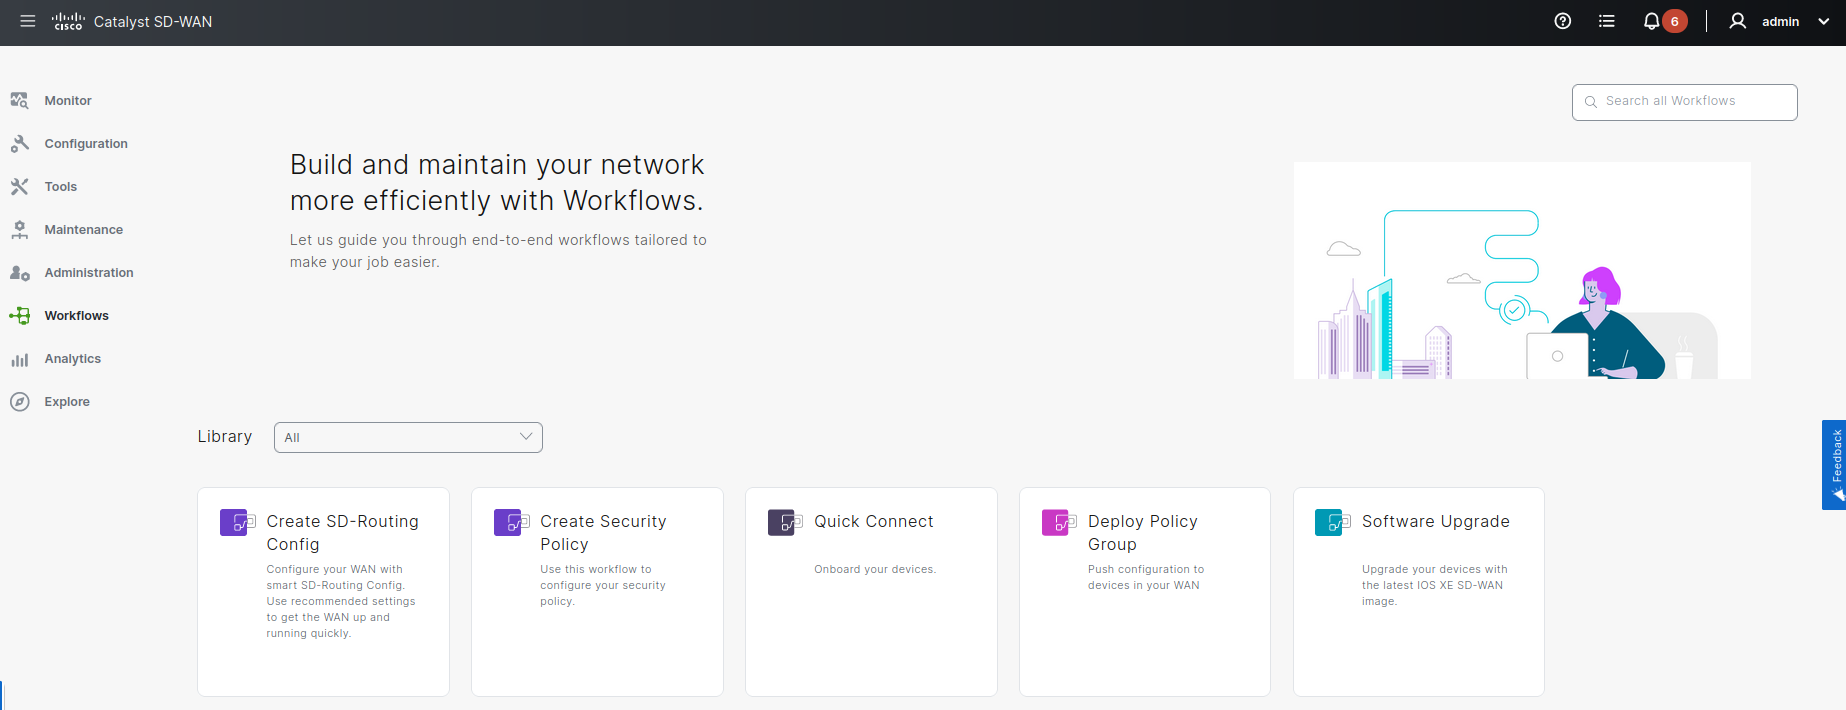The image size is (1846, 710).
Task: View notifications via the bell icon
Action: (x=1651, y=21)
